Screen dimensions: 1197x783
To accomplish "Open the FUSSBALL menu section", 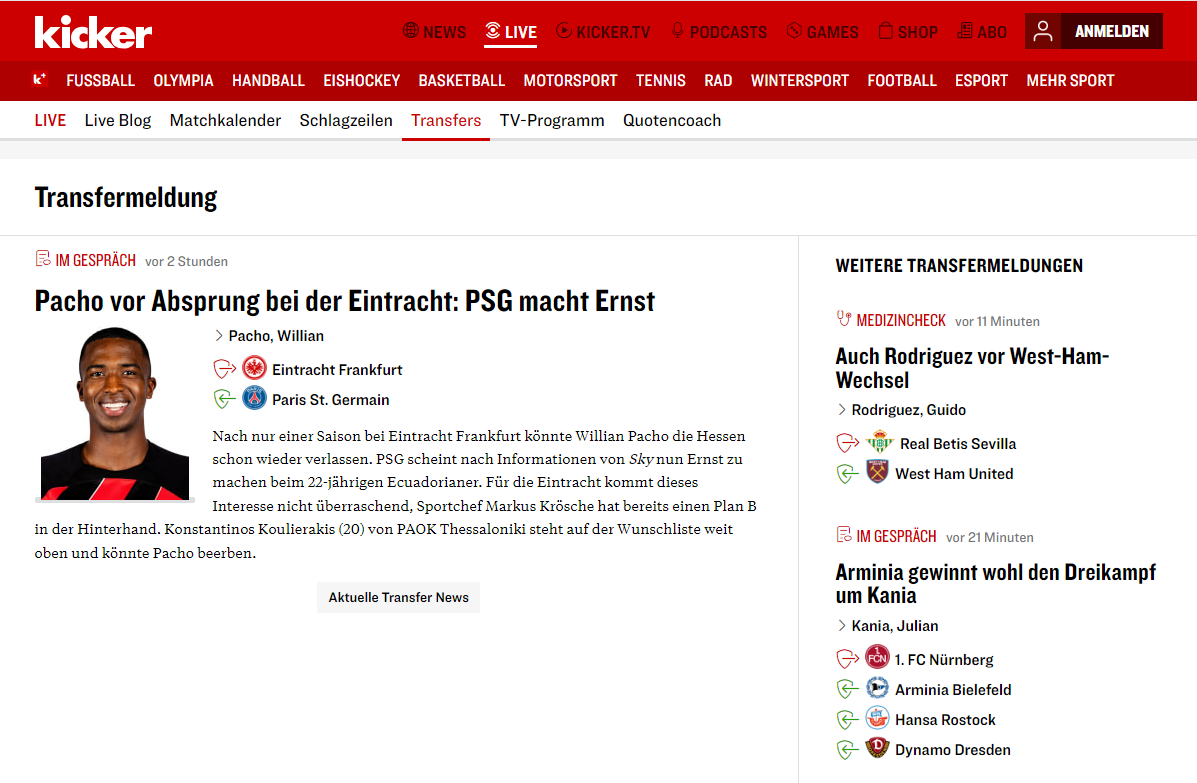I will click(100, 80).
